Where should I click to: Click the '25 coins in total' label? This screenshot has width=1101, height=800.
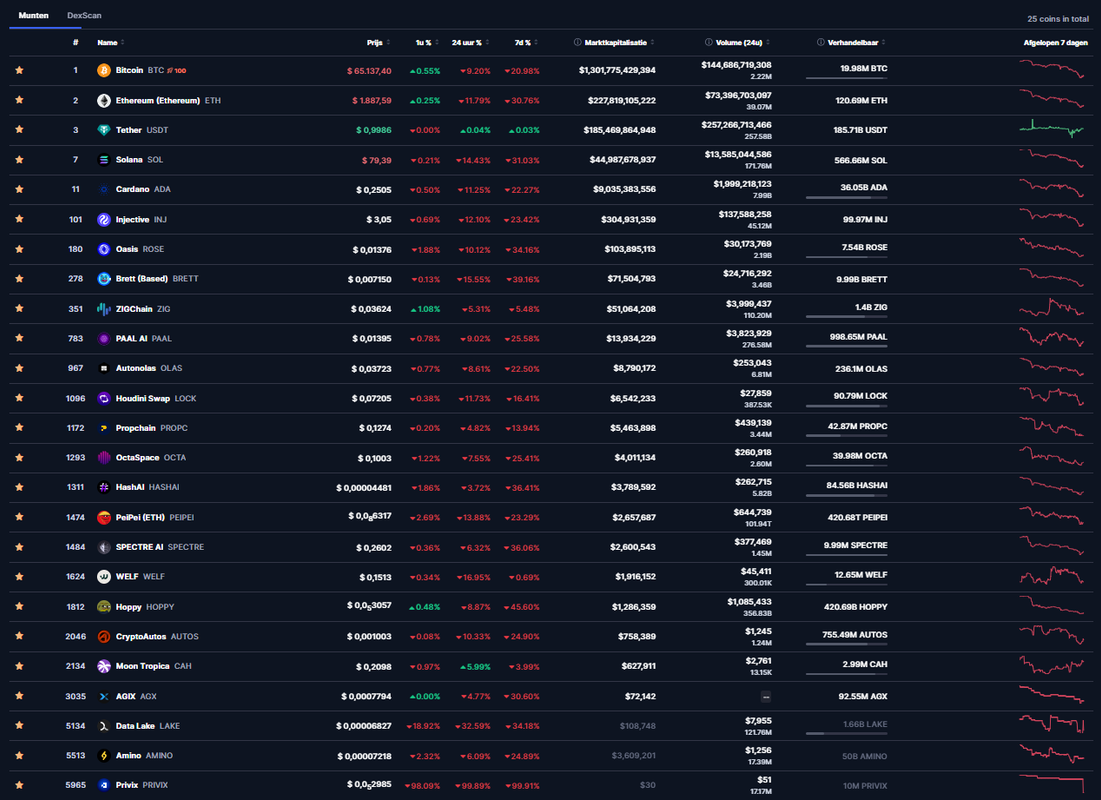(x=1058, y=19)
